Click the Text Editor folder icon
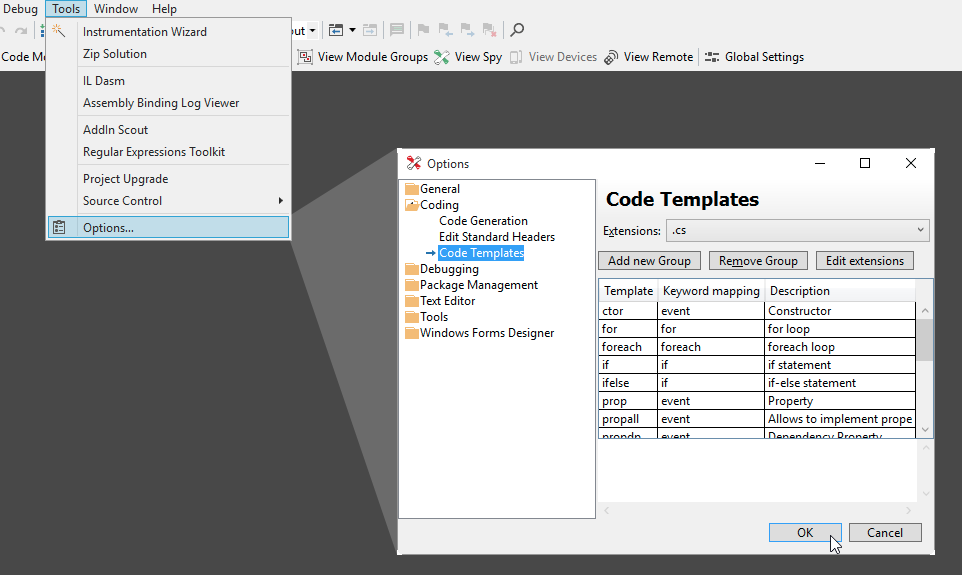Viewport: 962px width, 575px height. click(412, 300)
